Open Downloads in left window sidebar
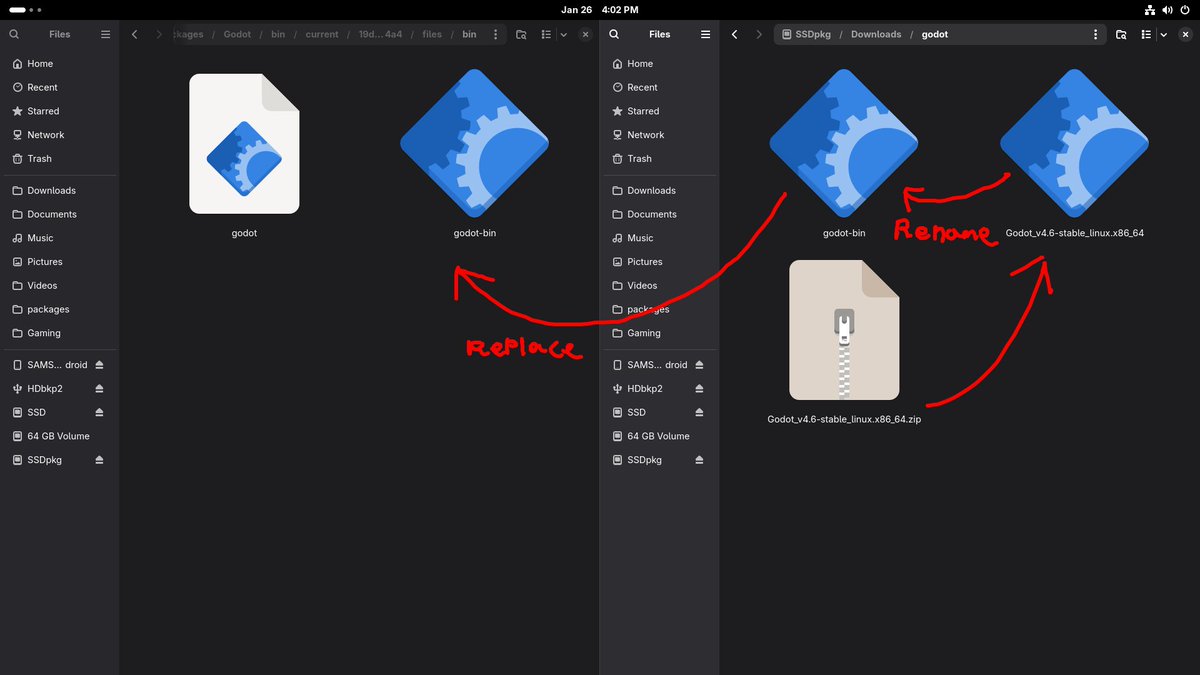The width and height of the screenshot is (1200, 675). (60, 190)
